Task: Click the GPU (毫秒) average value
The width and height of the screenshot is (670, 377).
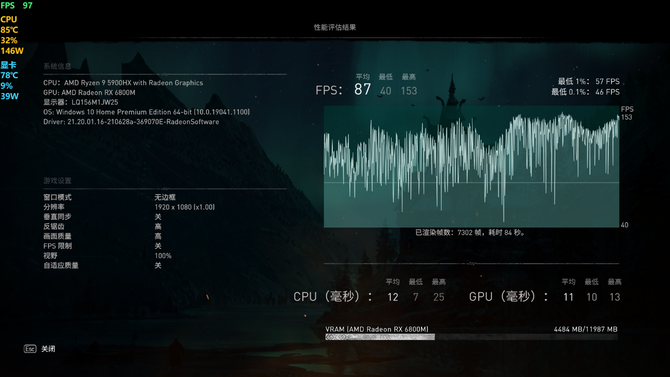Action: (568, 297)
